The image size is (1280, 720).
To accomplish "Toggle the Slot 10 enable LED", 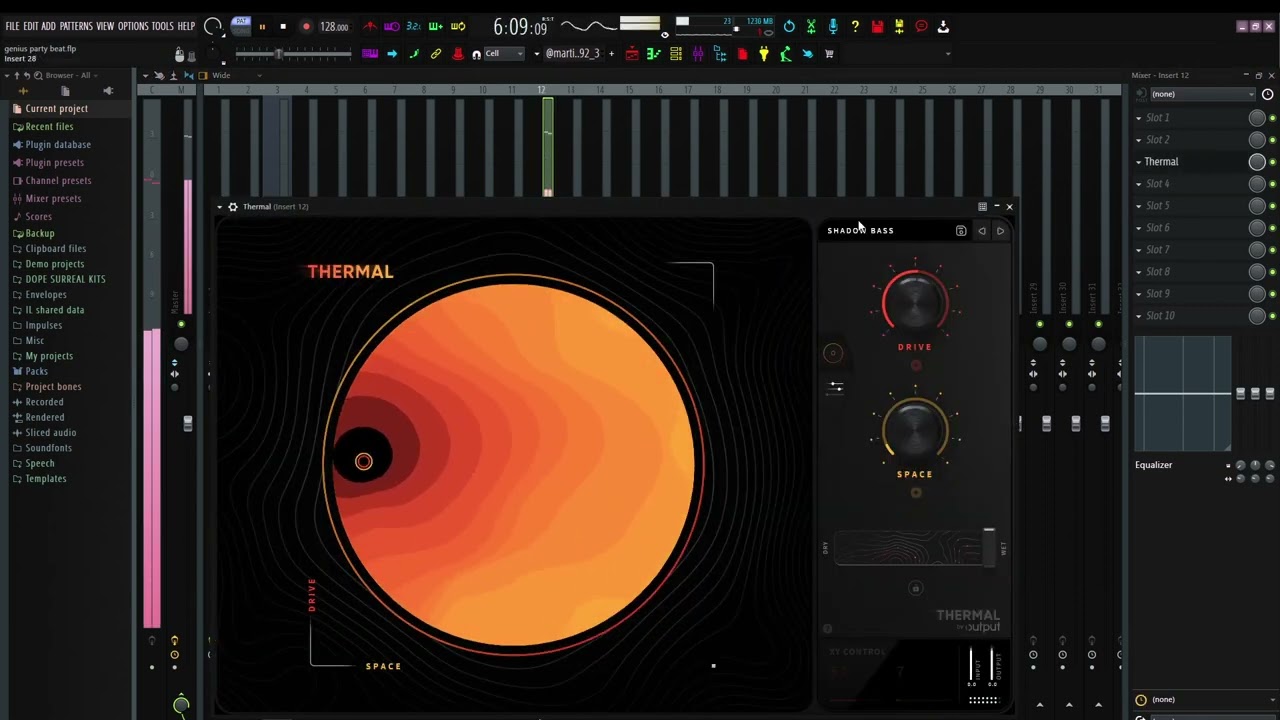I will point(1273,316).
